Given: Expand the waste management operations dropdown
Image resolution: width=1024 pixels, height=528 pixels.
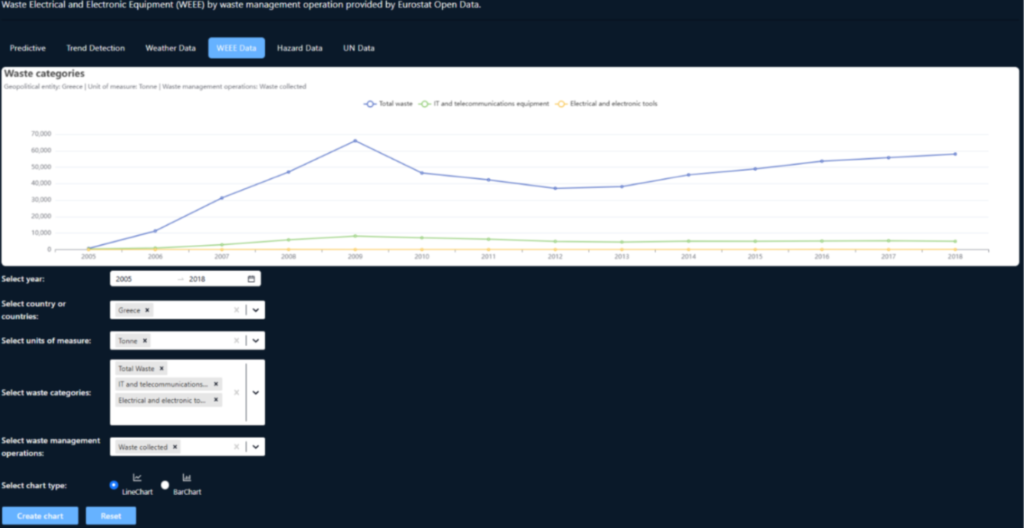Looking at the screenshot, I should coord(255,447).
